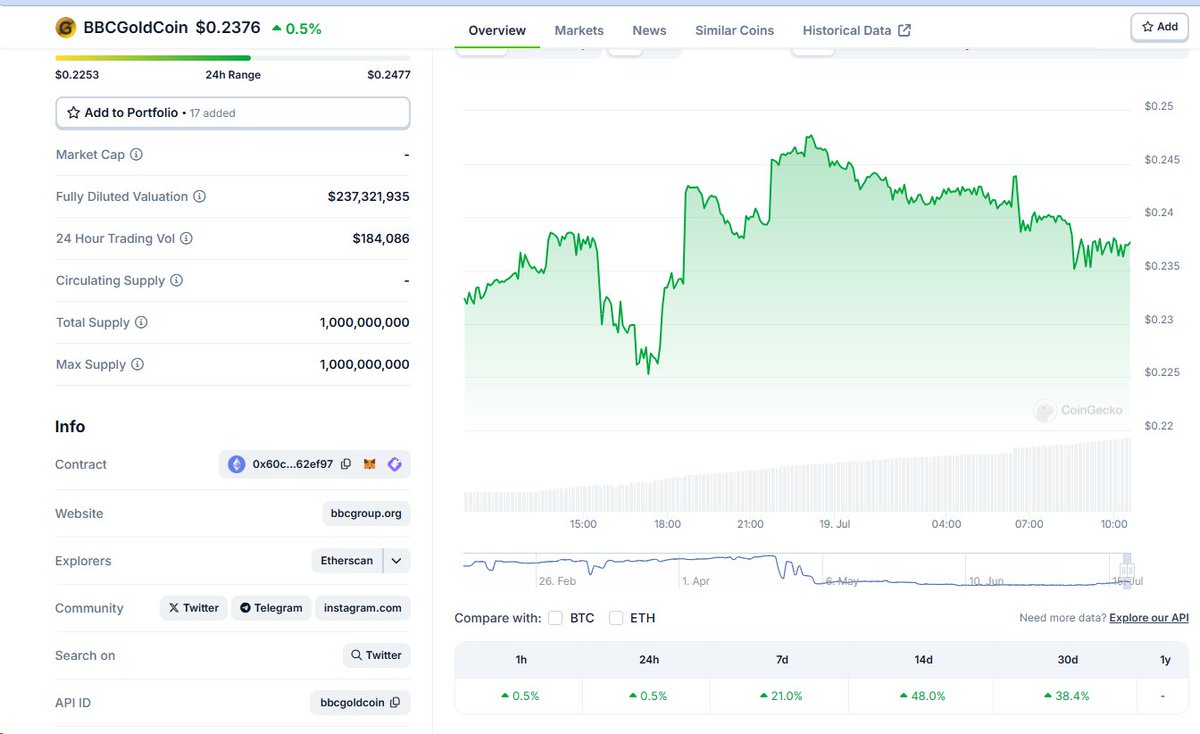Screen dimensions: 1200x734
Task: Click the Ethereum icon beside the contract address
Action: coord(237,464)
